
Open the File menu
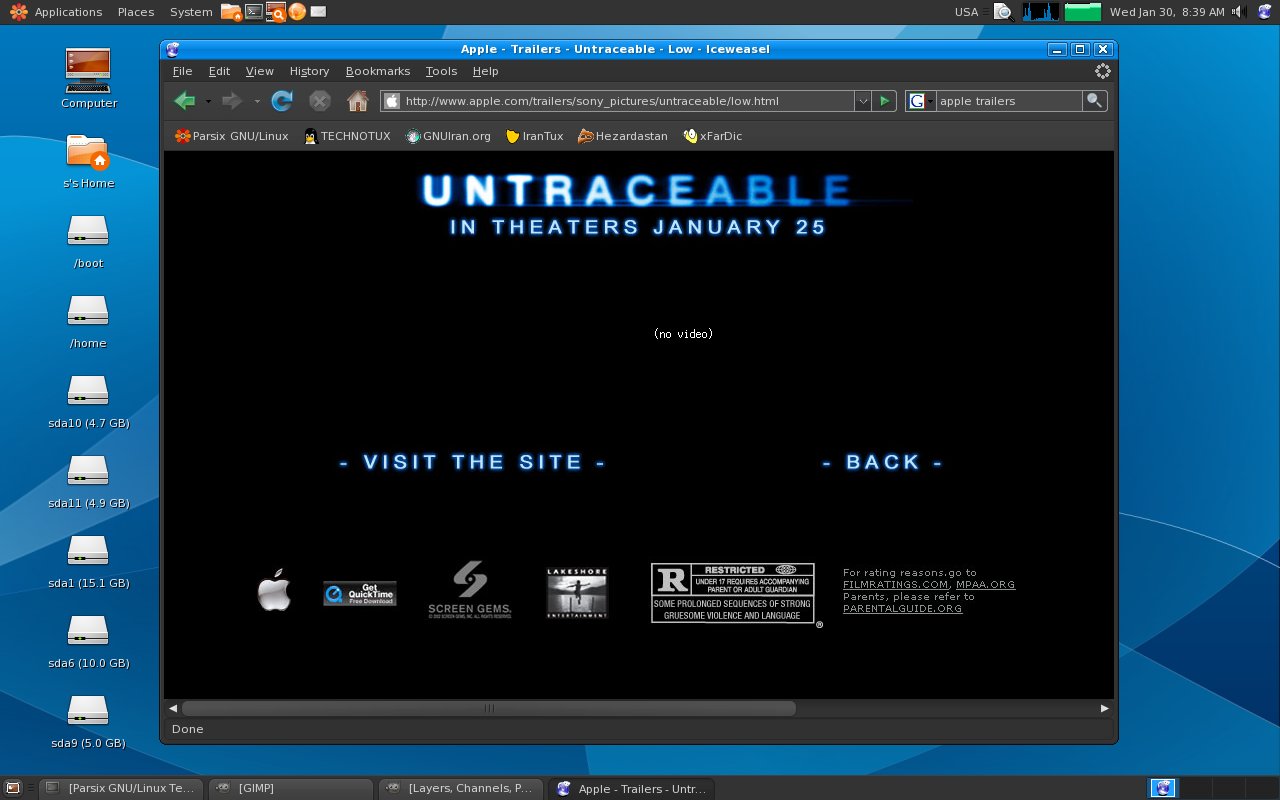tap(182, 71)
